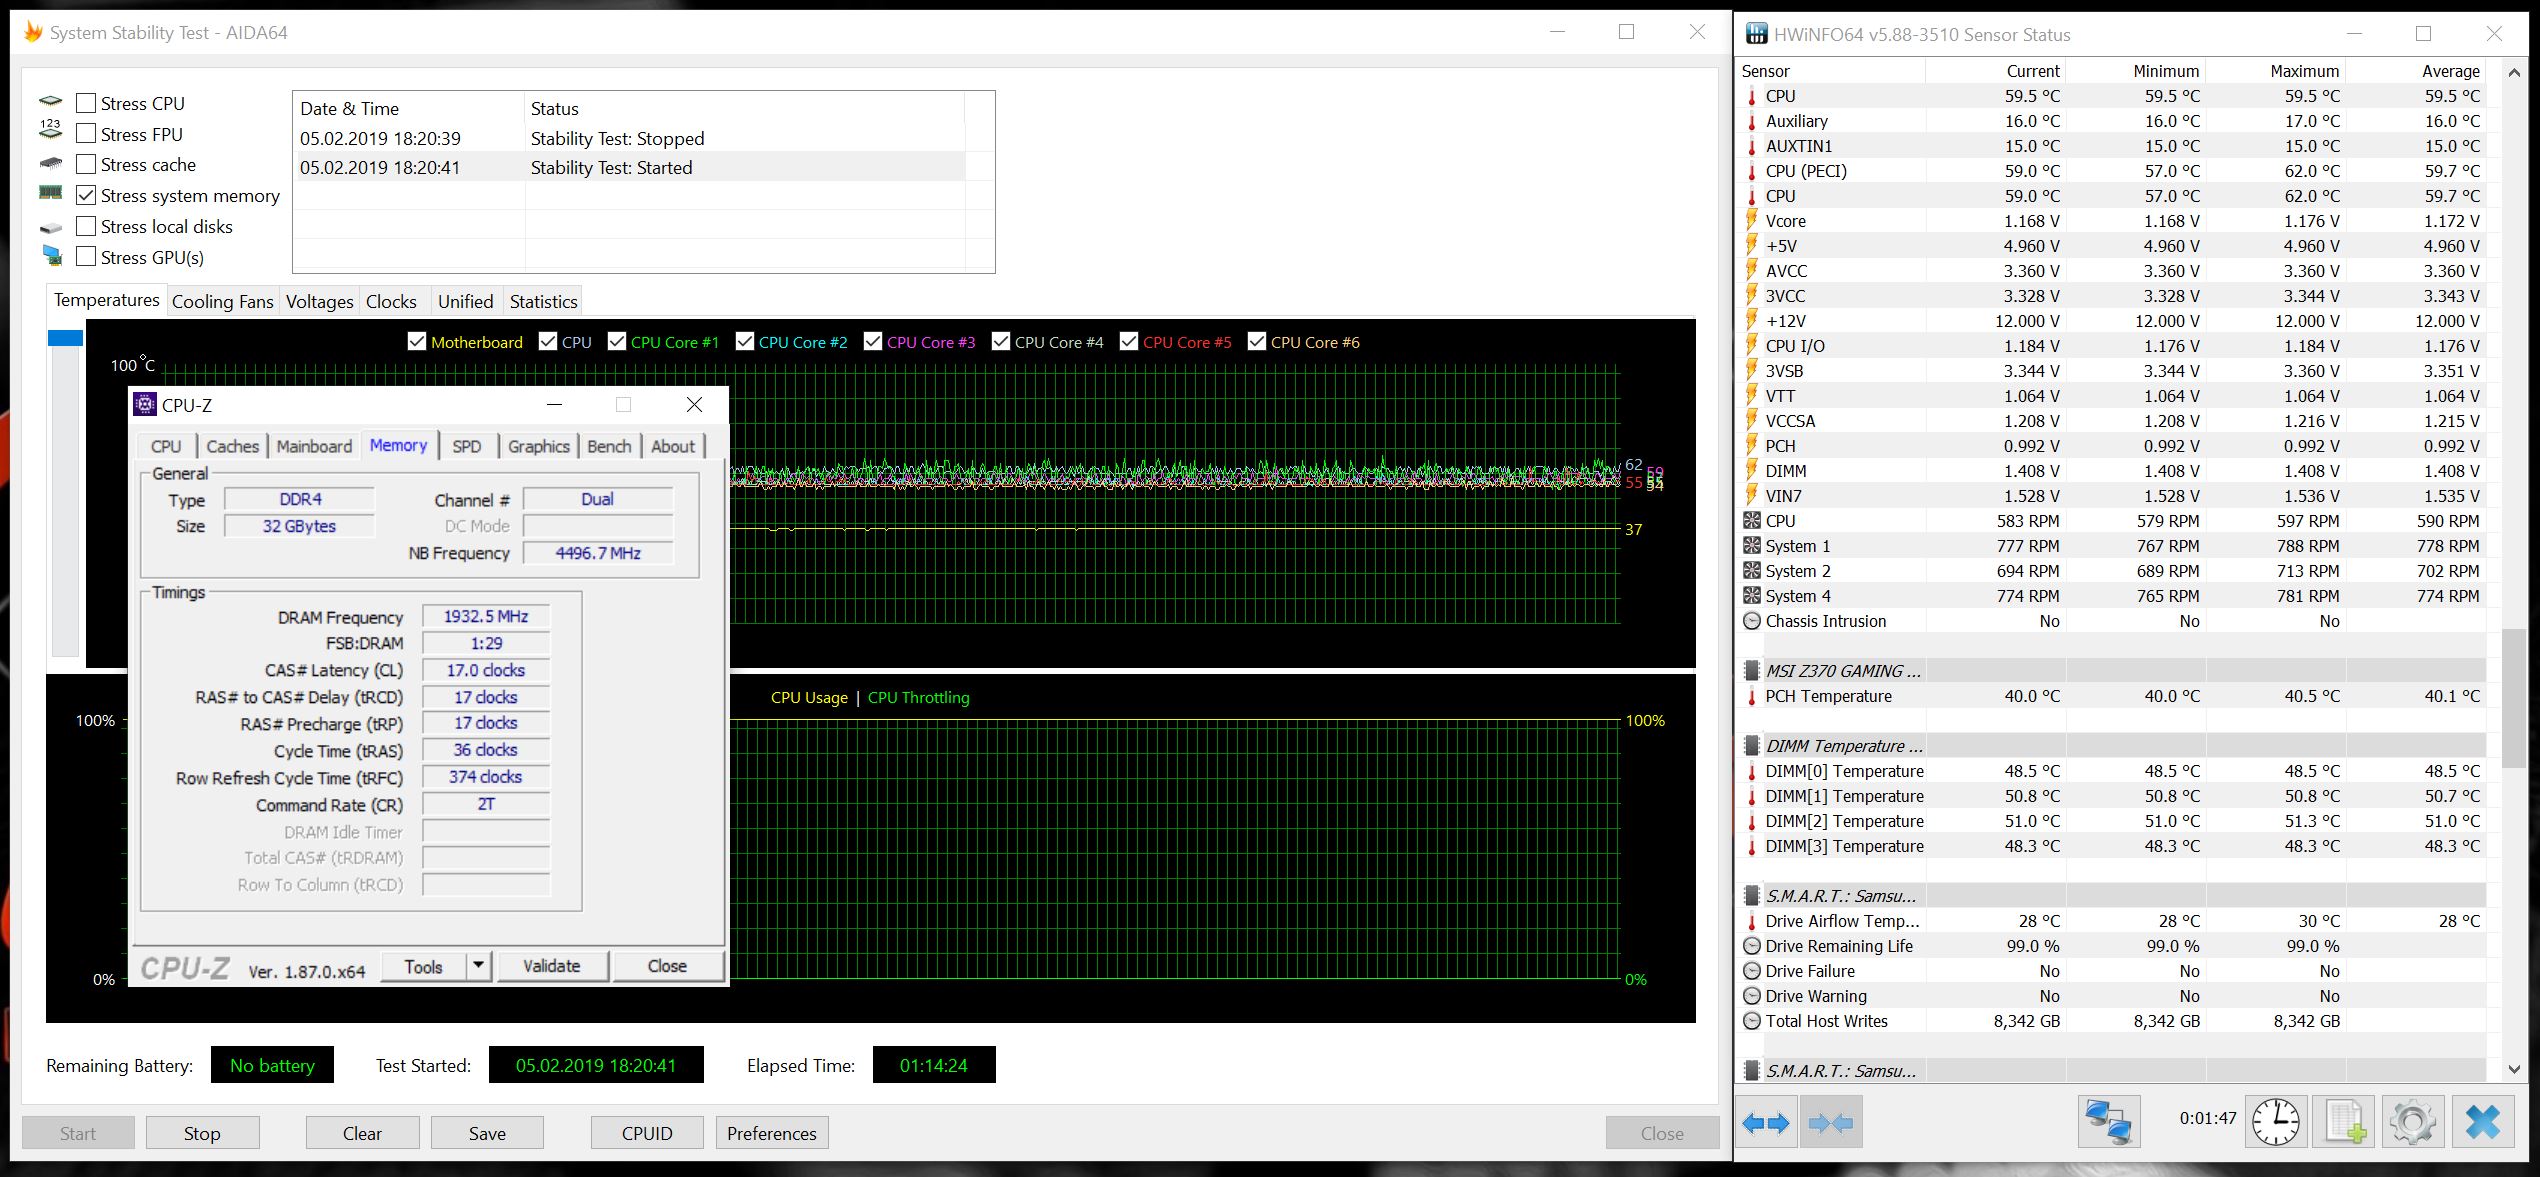Hide CPU Core #5 graph line
Screen dimensions: 2540x1177
[1129, 342]
